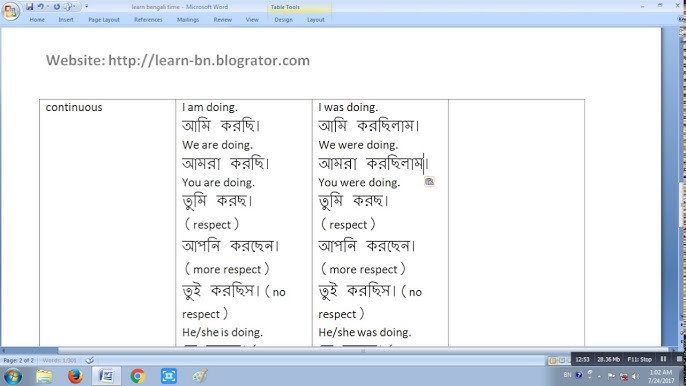Click the 'We were doing.' text

[x=358, y=145]
